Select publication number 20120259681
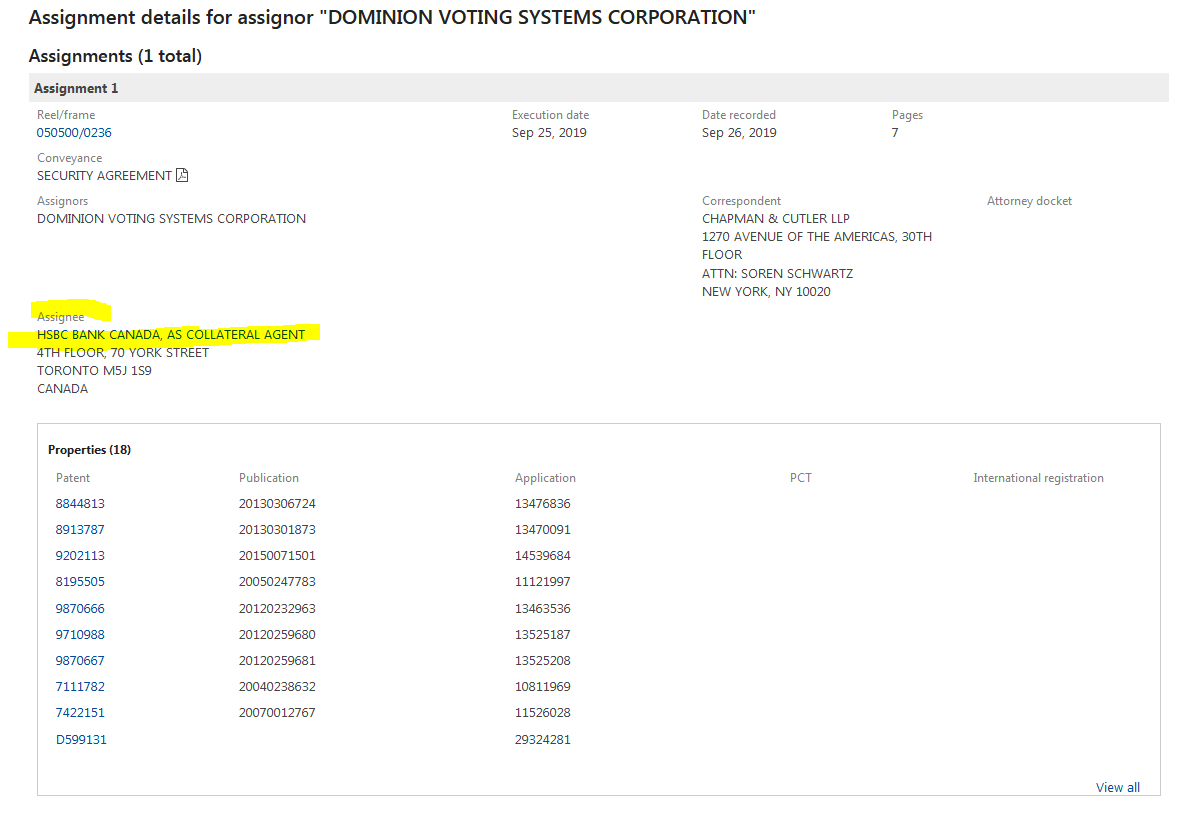The height and width of the screenshot is (825, 1202). (277, 661)
